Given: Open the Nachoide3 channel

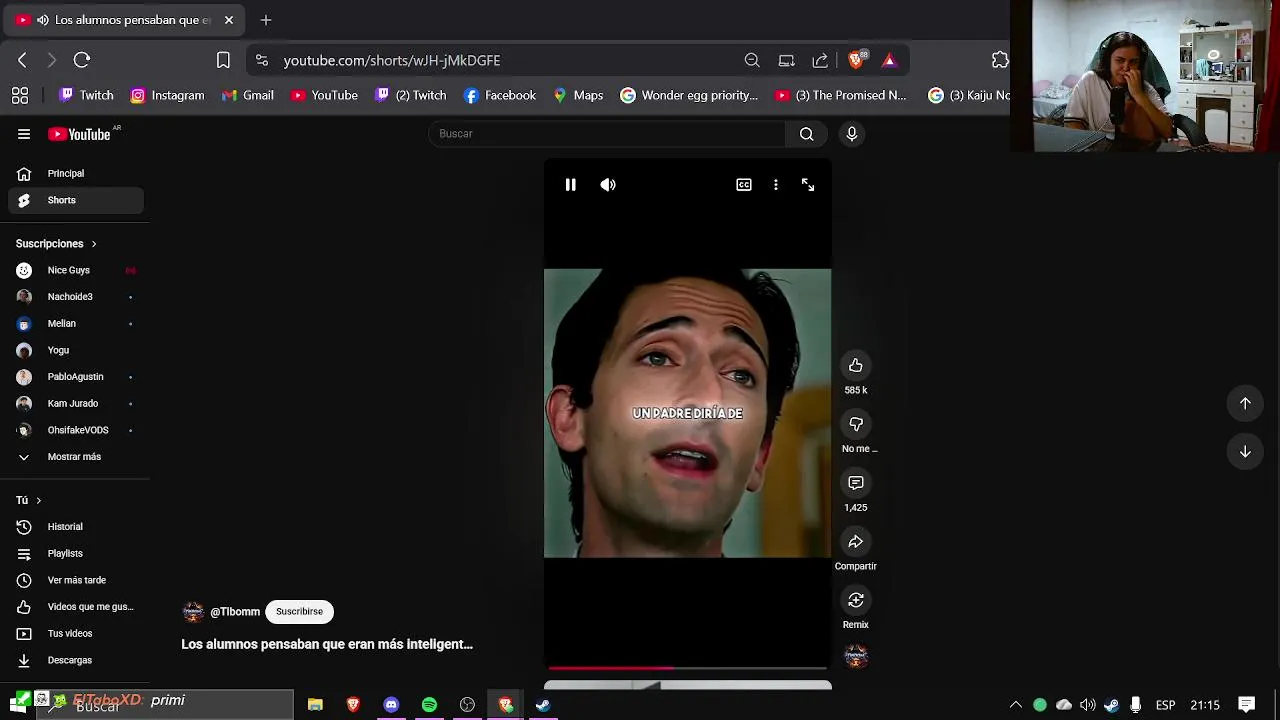Looking at the screenshot, I should 76,297.
